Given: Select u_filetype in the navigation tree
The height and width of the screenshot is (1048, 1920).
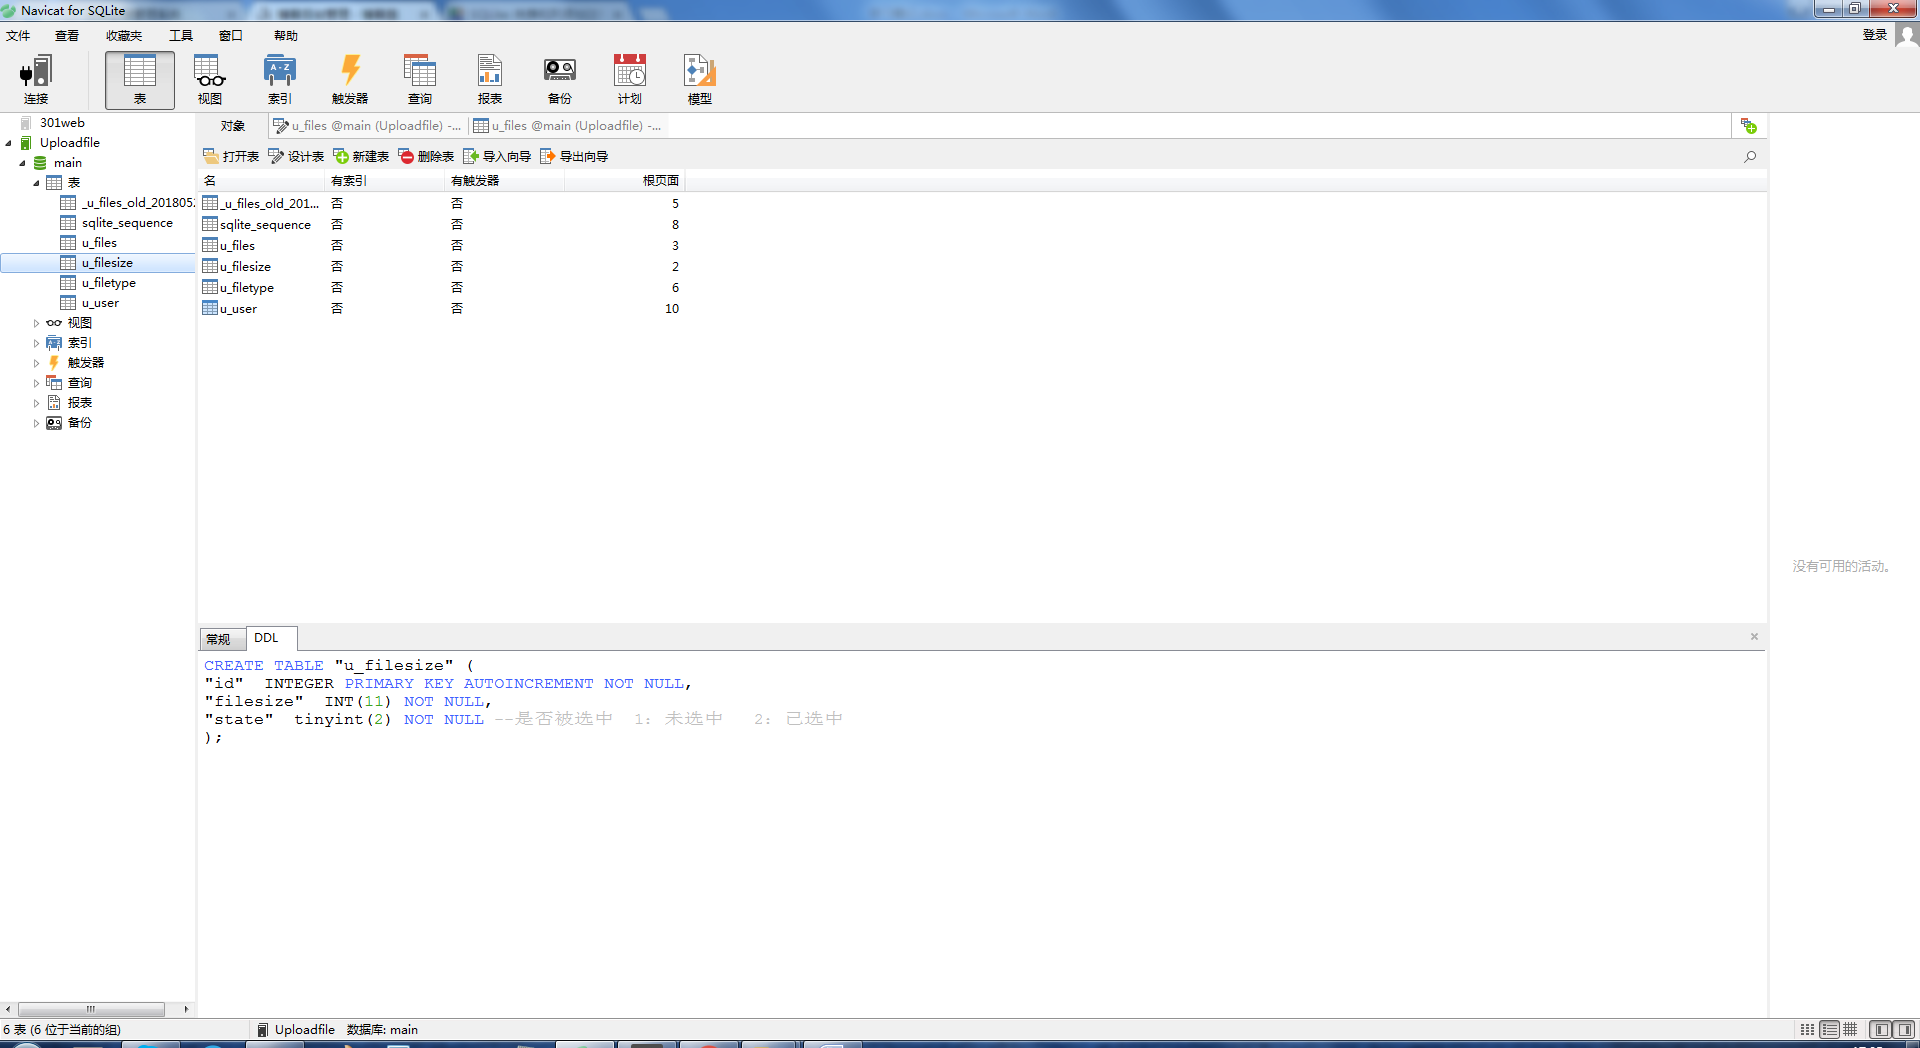Looking at the screenshot, I should 108,283.
